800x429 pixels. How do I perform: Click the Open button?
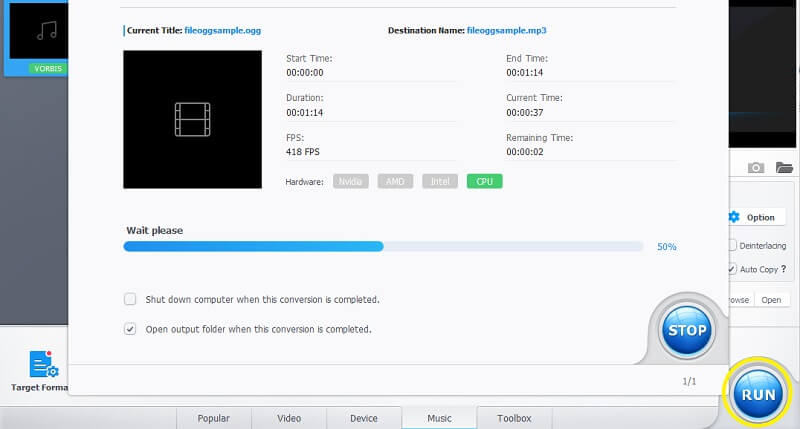click(x=771, y=300)
